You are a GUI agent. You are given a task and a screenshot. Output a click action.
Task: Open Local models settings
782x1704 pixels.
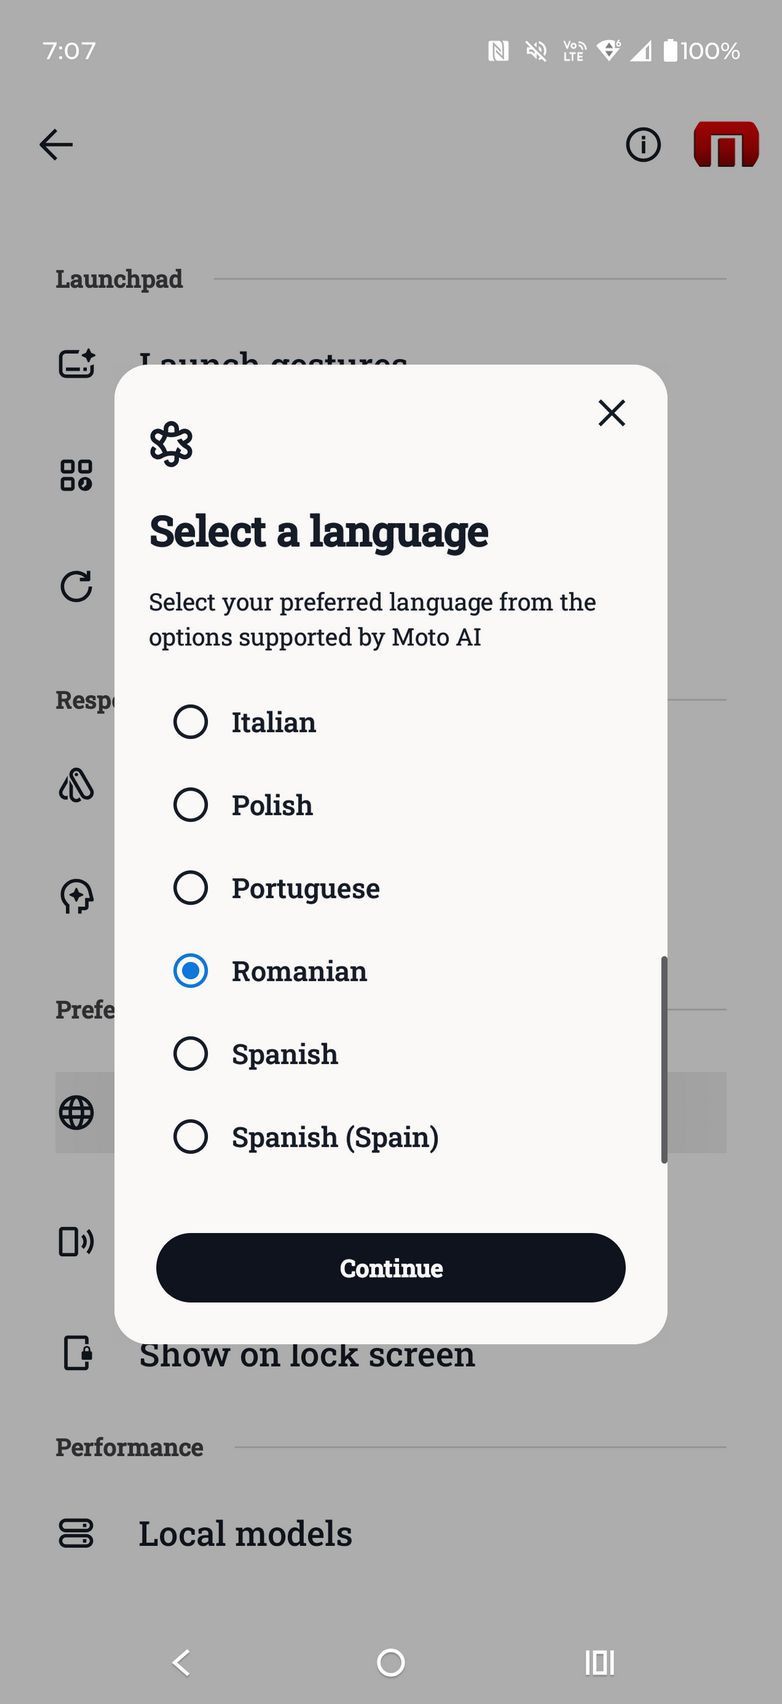[245, 1533]
